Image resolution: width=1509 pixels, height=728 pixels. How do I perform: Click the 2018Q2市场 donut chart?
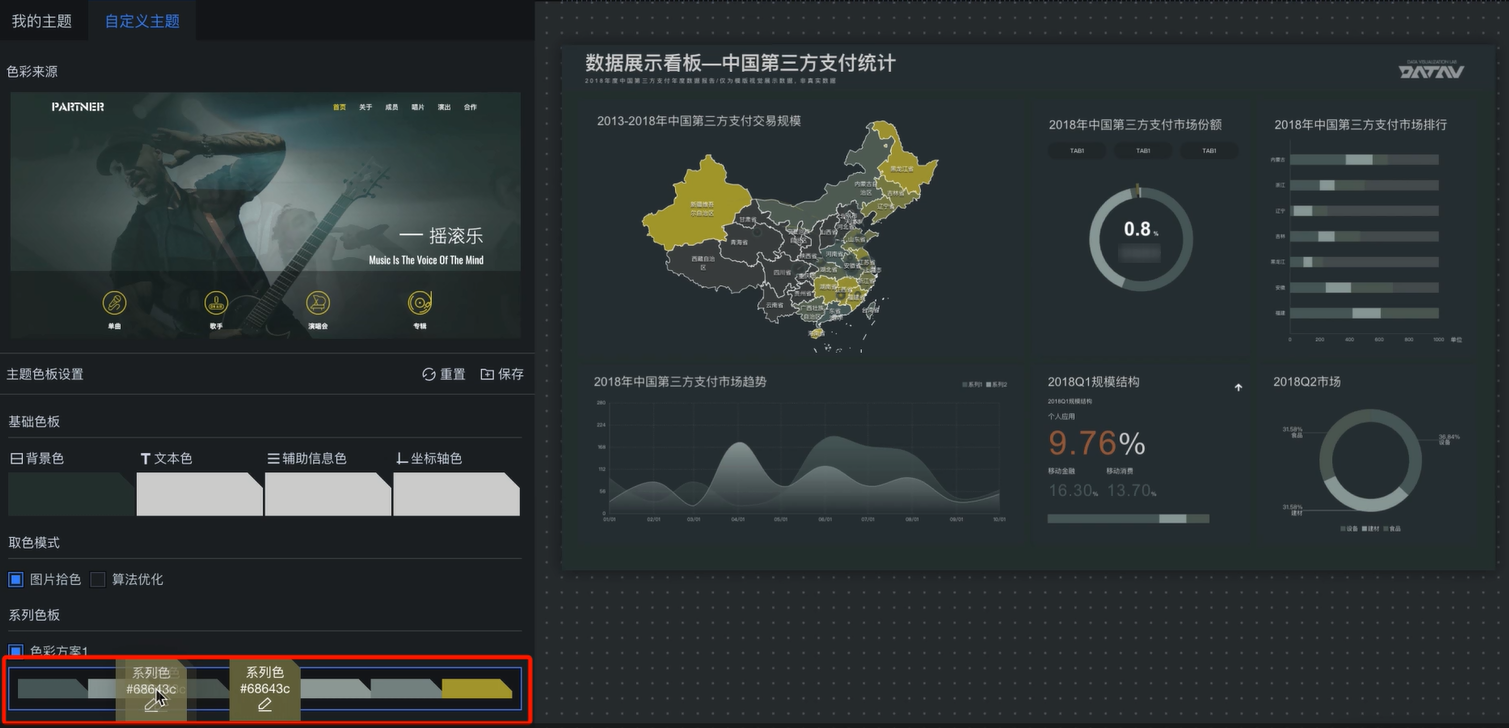(x=1370, y=461)
